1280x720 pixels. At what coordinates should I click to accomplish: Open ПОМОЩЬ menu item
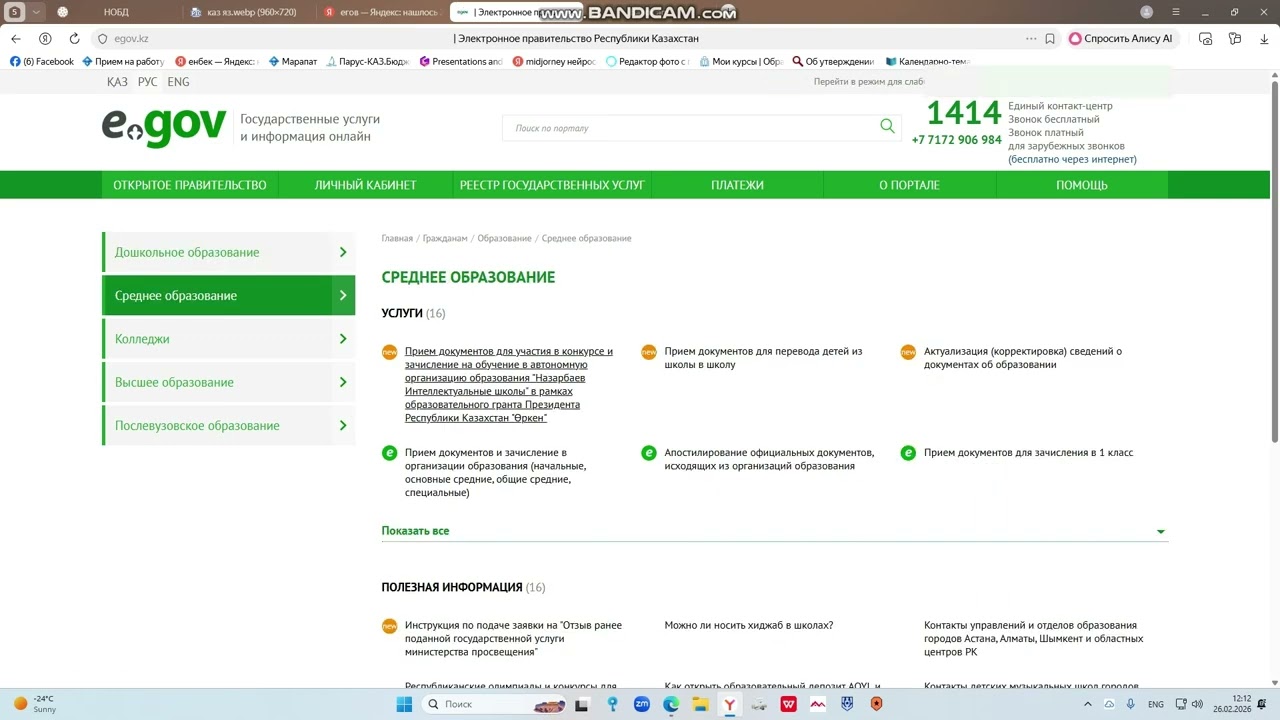coord(1082,185)
